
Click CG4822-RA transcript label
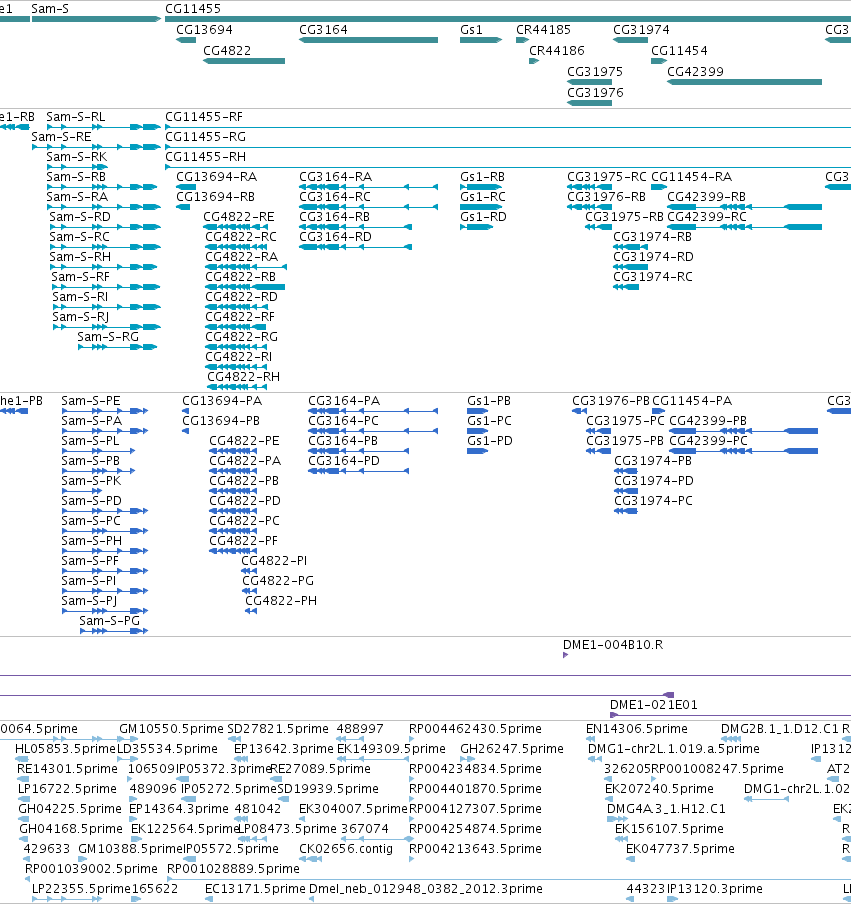coord(242,257)
